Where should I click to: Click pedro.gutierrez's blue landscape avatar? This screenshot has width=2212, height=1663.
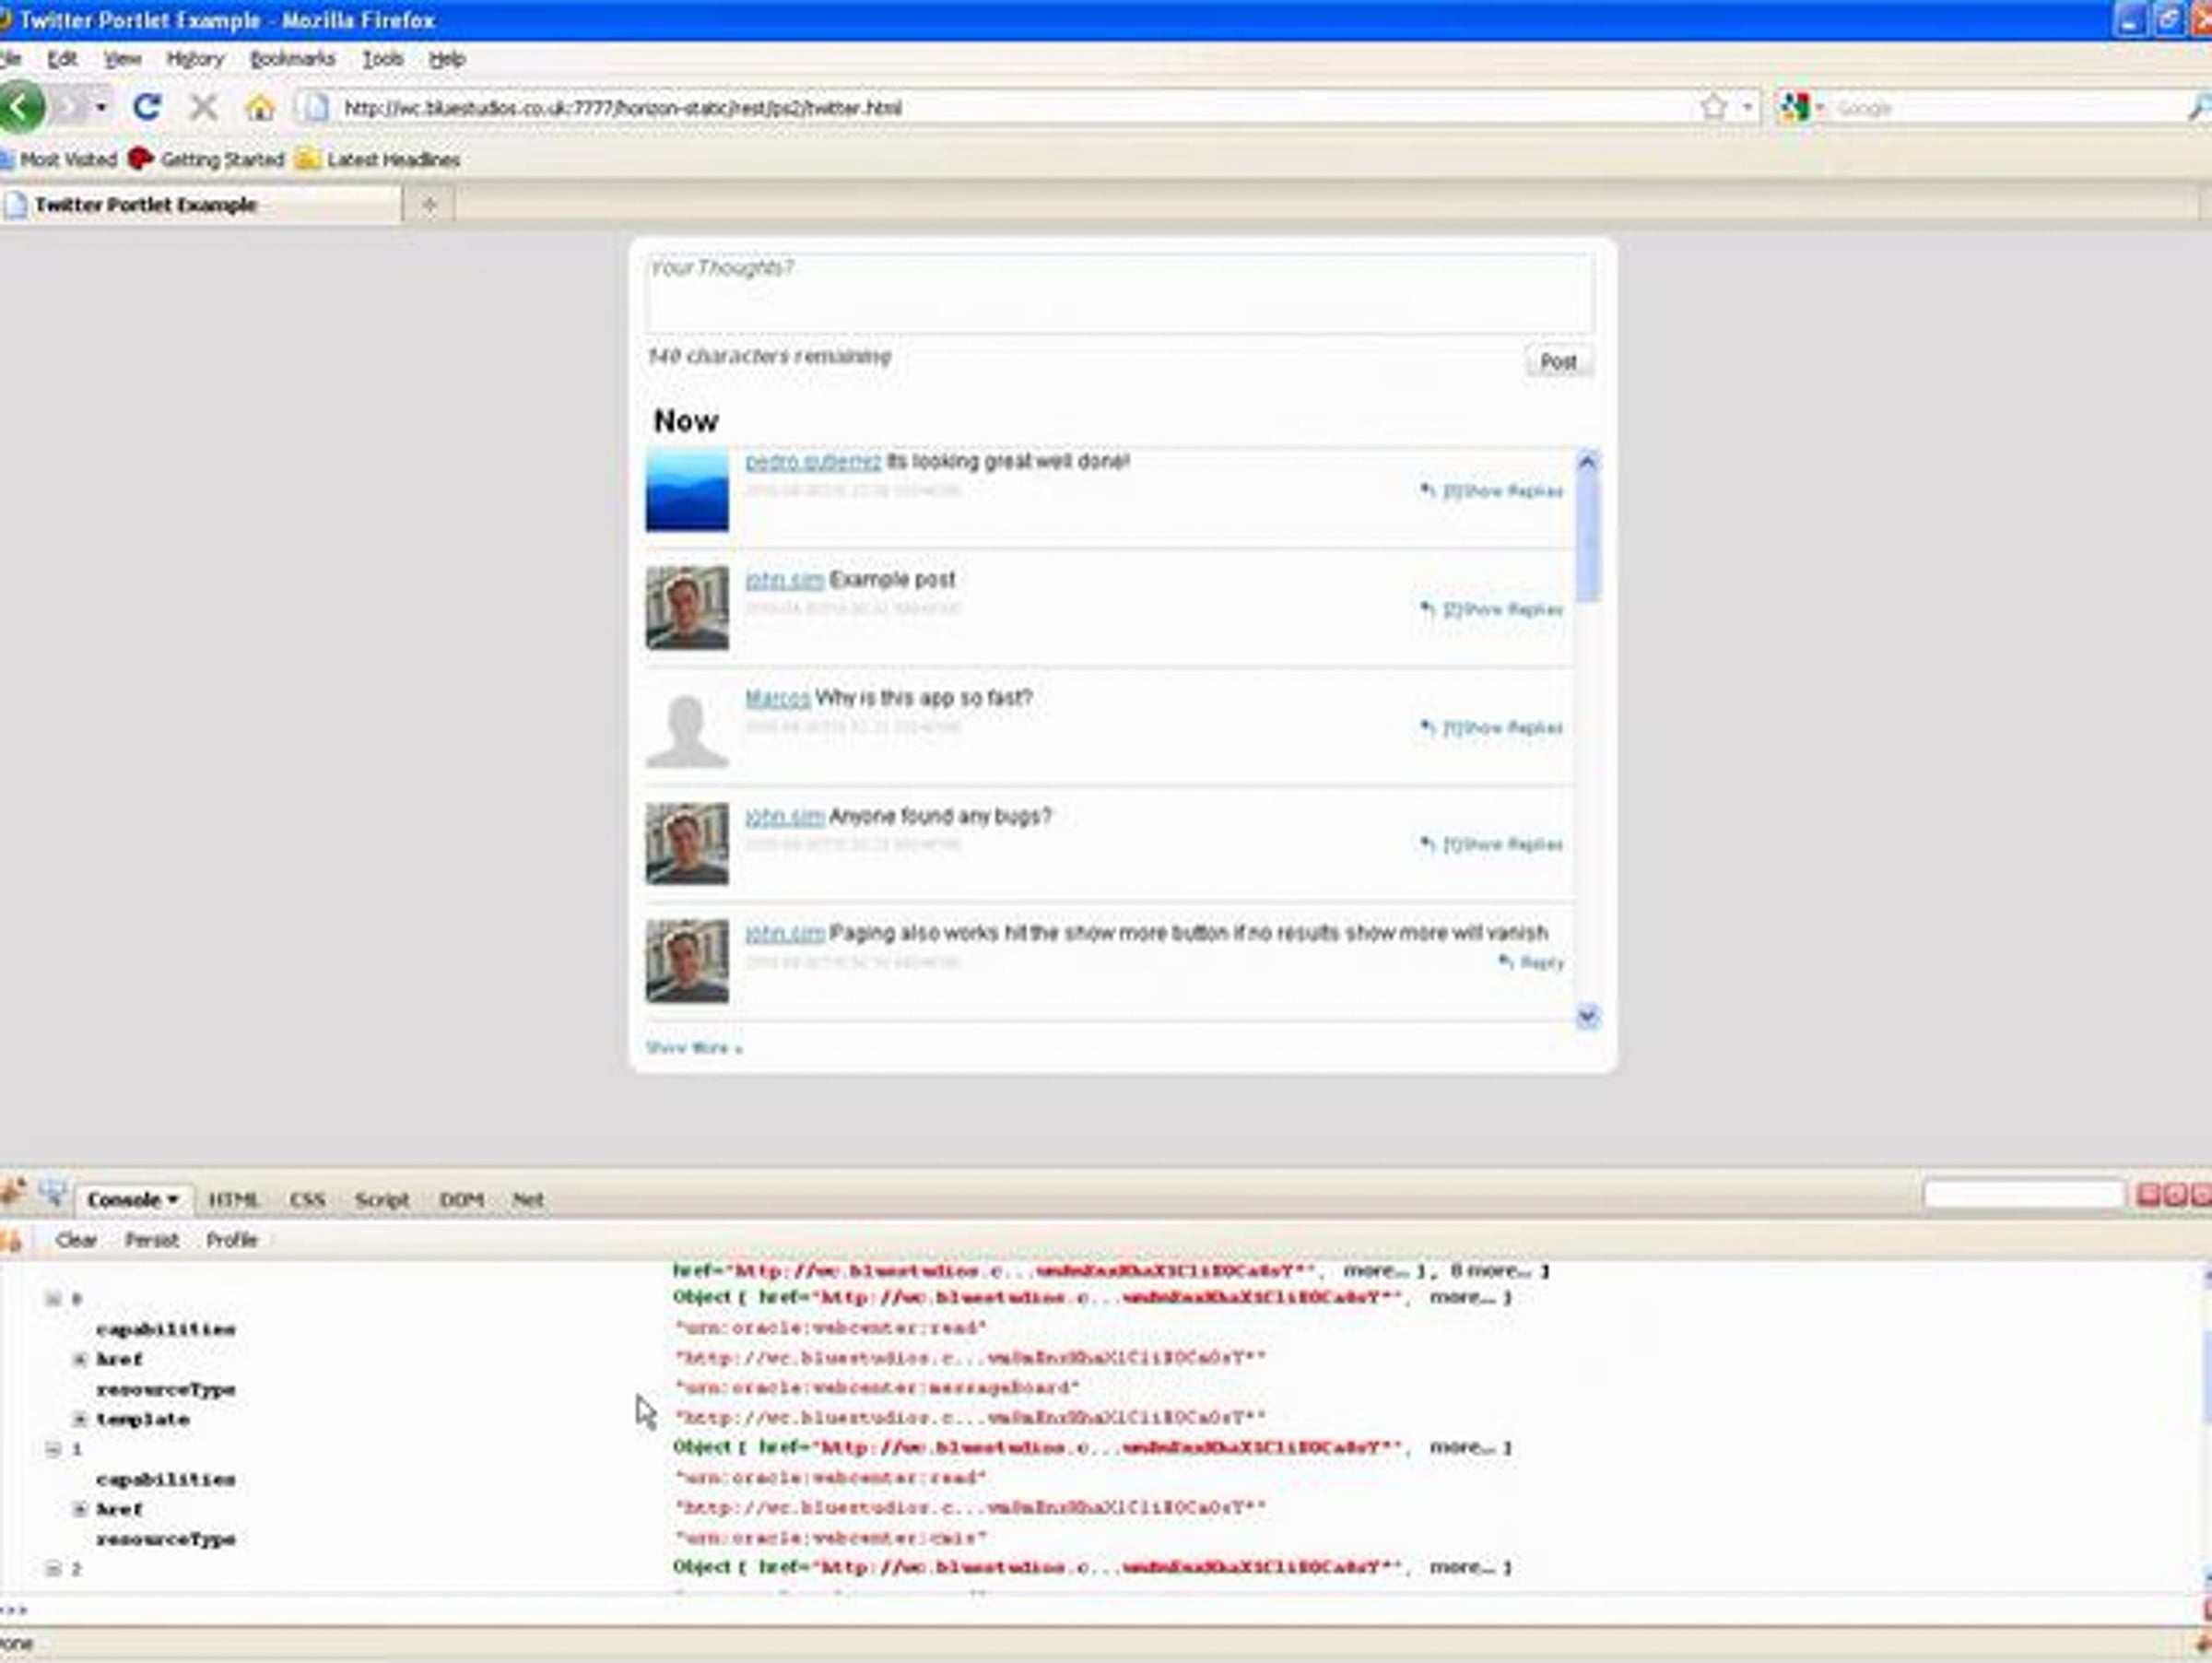(687, 490)
